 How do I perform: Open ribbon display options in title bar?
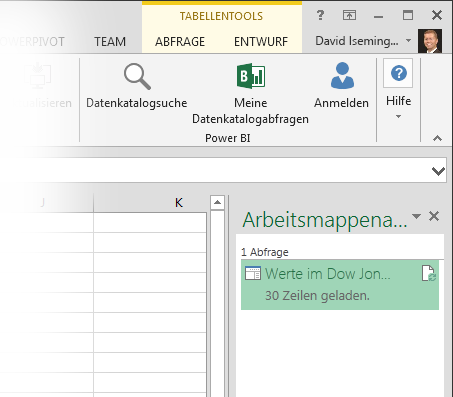(x=349, y=15)
